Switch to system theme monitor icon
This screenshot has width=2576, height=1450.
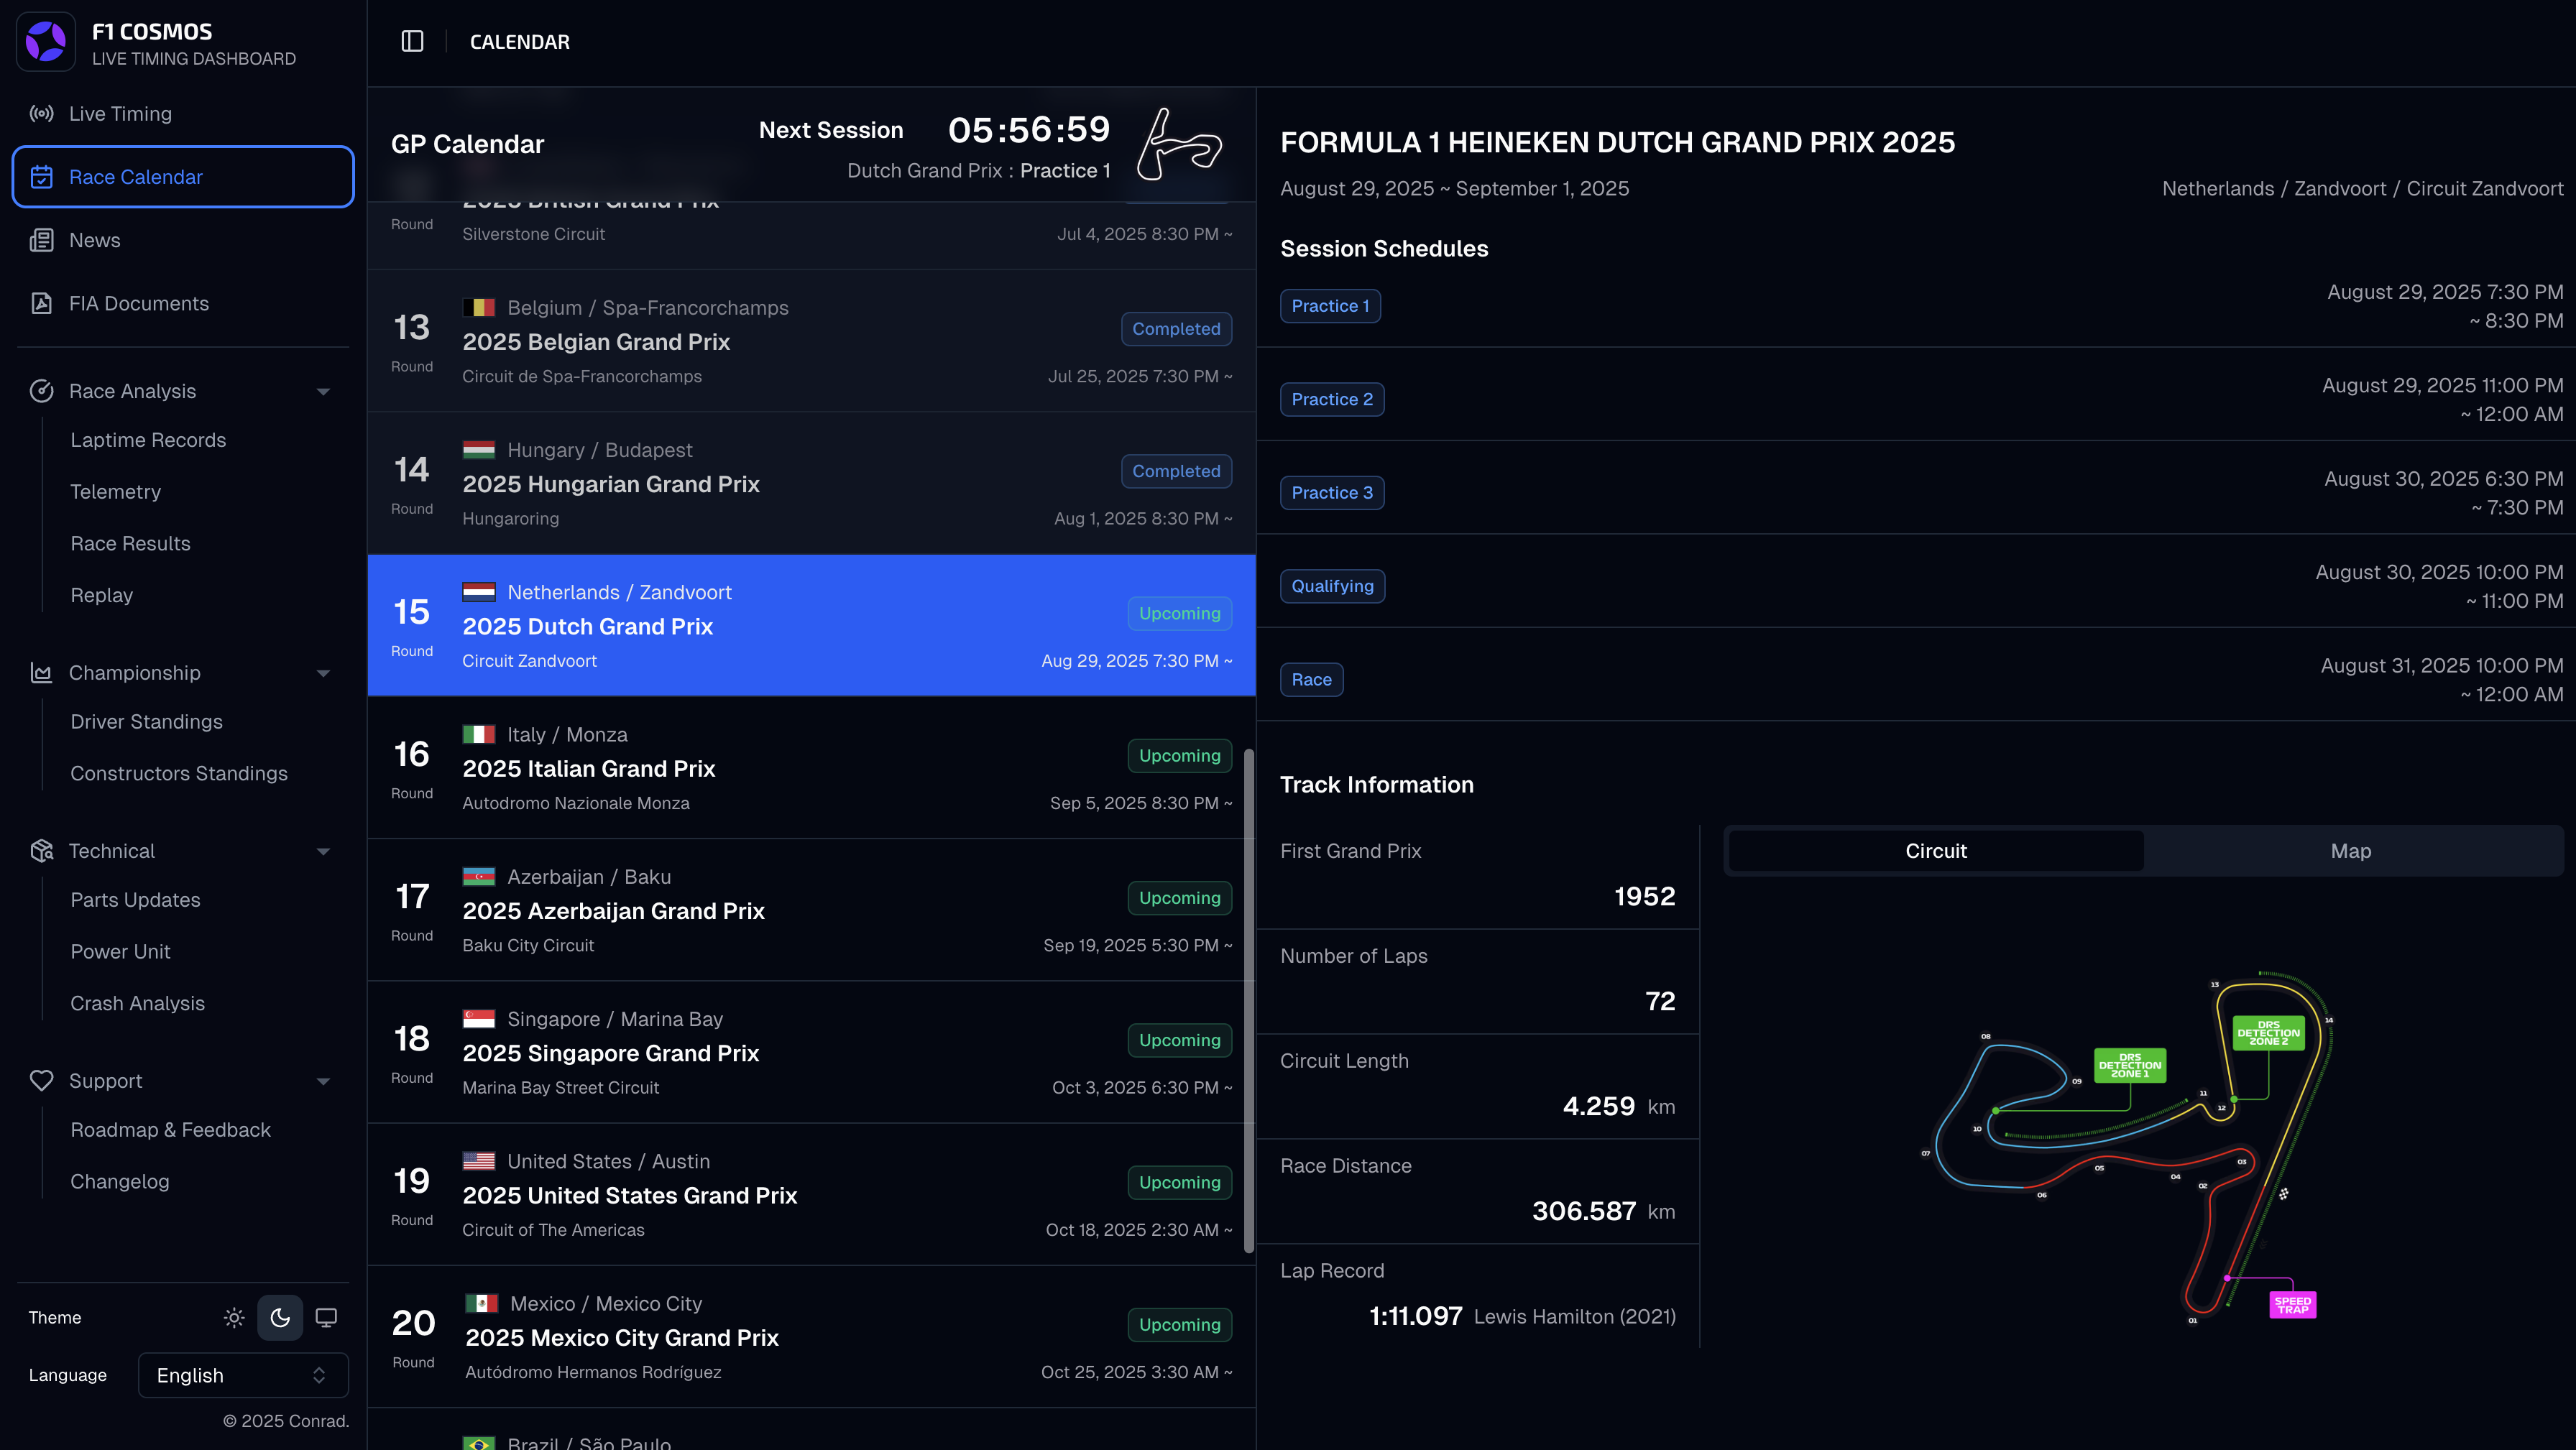[326, 1318]
